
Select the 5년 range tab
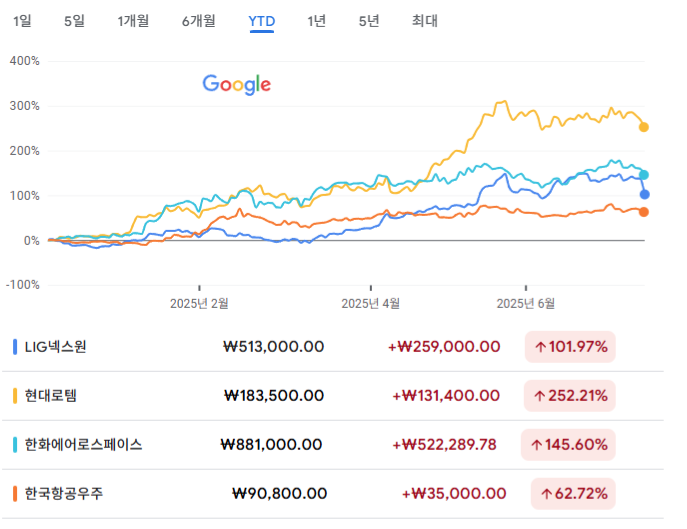pos(368,21)
